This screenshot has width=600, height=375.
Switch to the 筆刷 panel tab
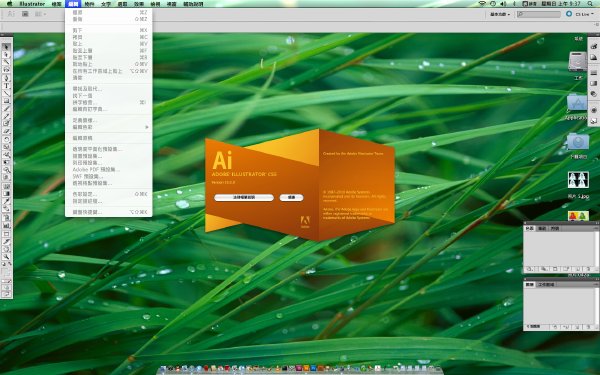pyautogui.click(x=542, y=228)
